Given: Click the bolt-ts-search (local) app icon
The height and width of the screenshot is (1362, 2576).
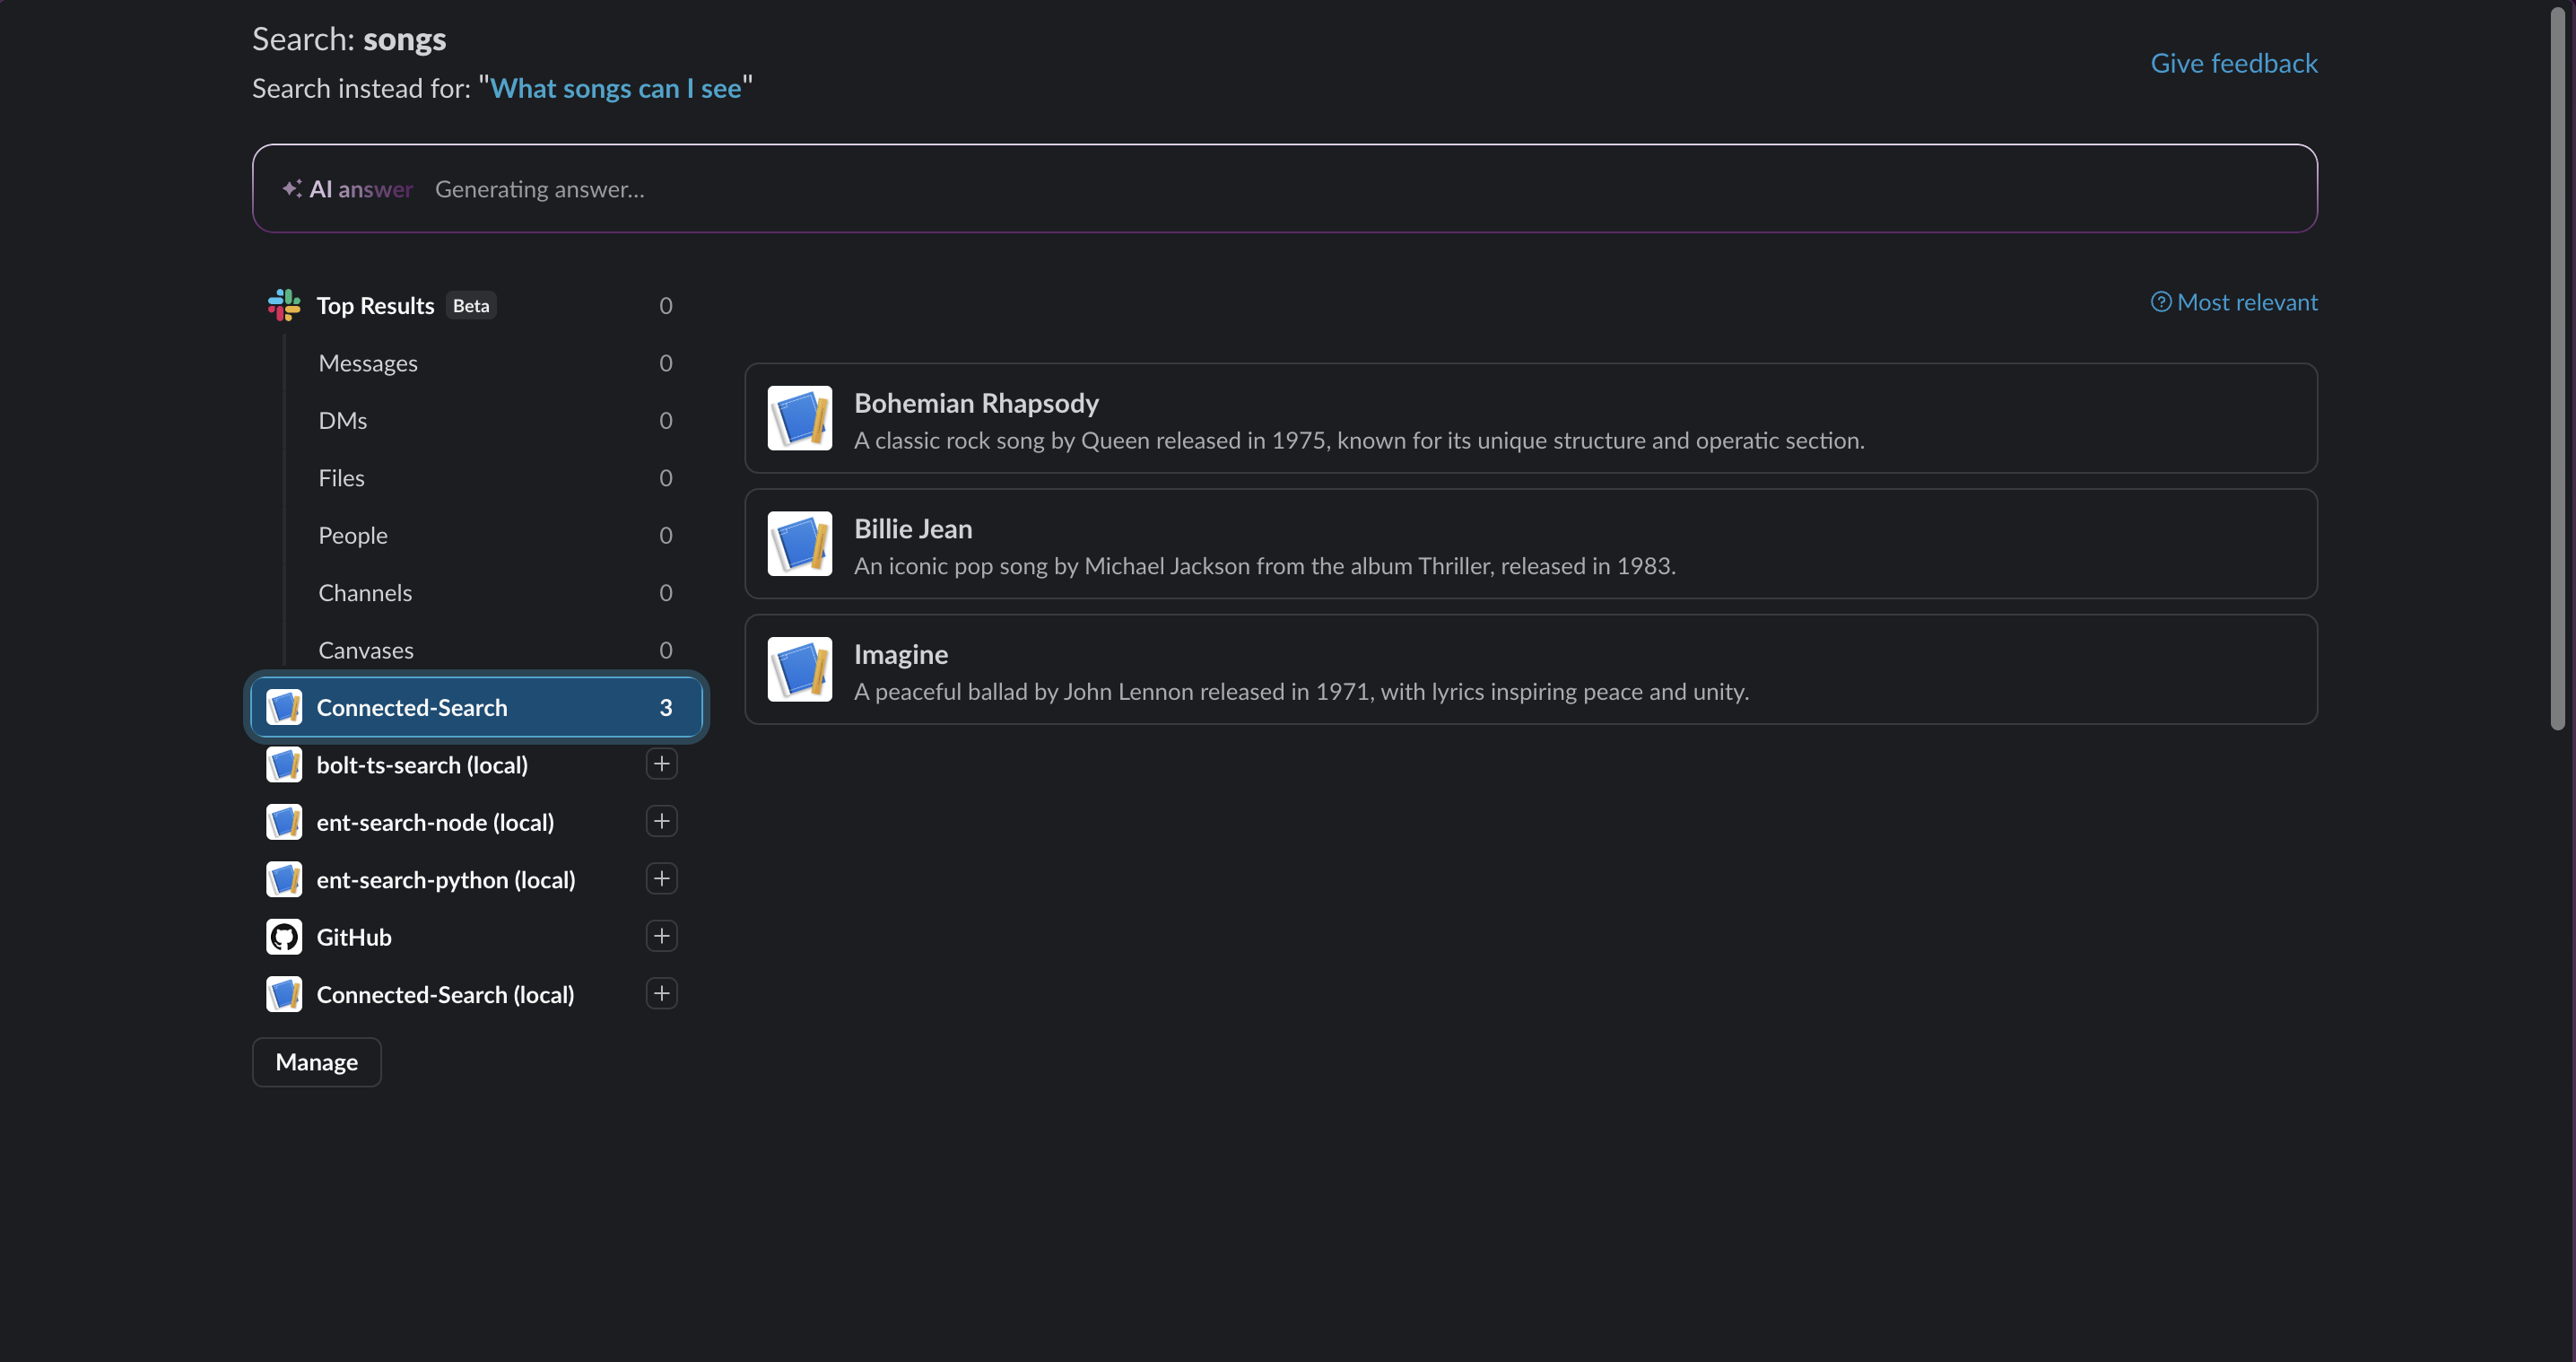Looking at the screenshot, I should pos(284,765).
